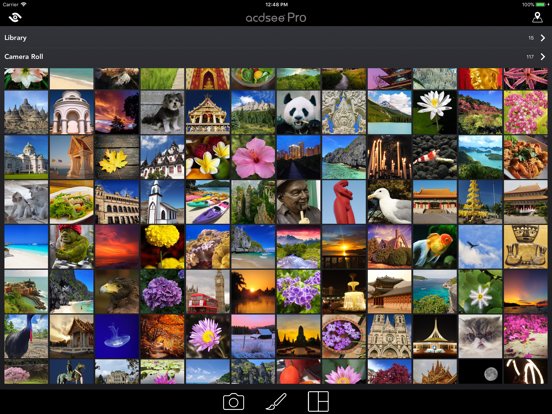Open the bird flying in sky photo
Viewport: 552px width, 414px height.
(x=480, y=247)
